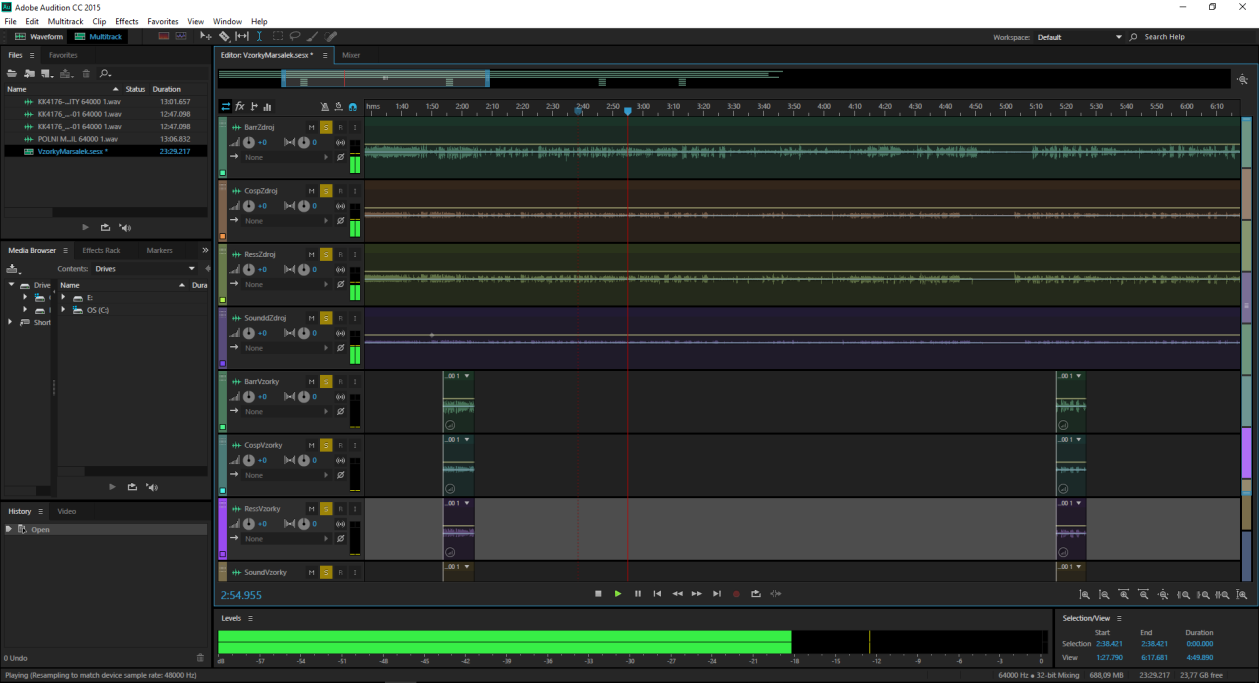1259x683 pixels.
Task: Expand the E: drive in Media Browser
Action: [63, 298]
